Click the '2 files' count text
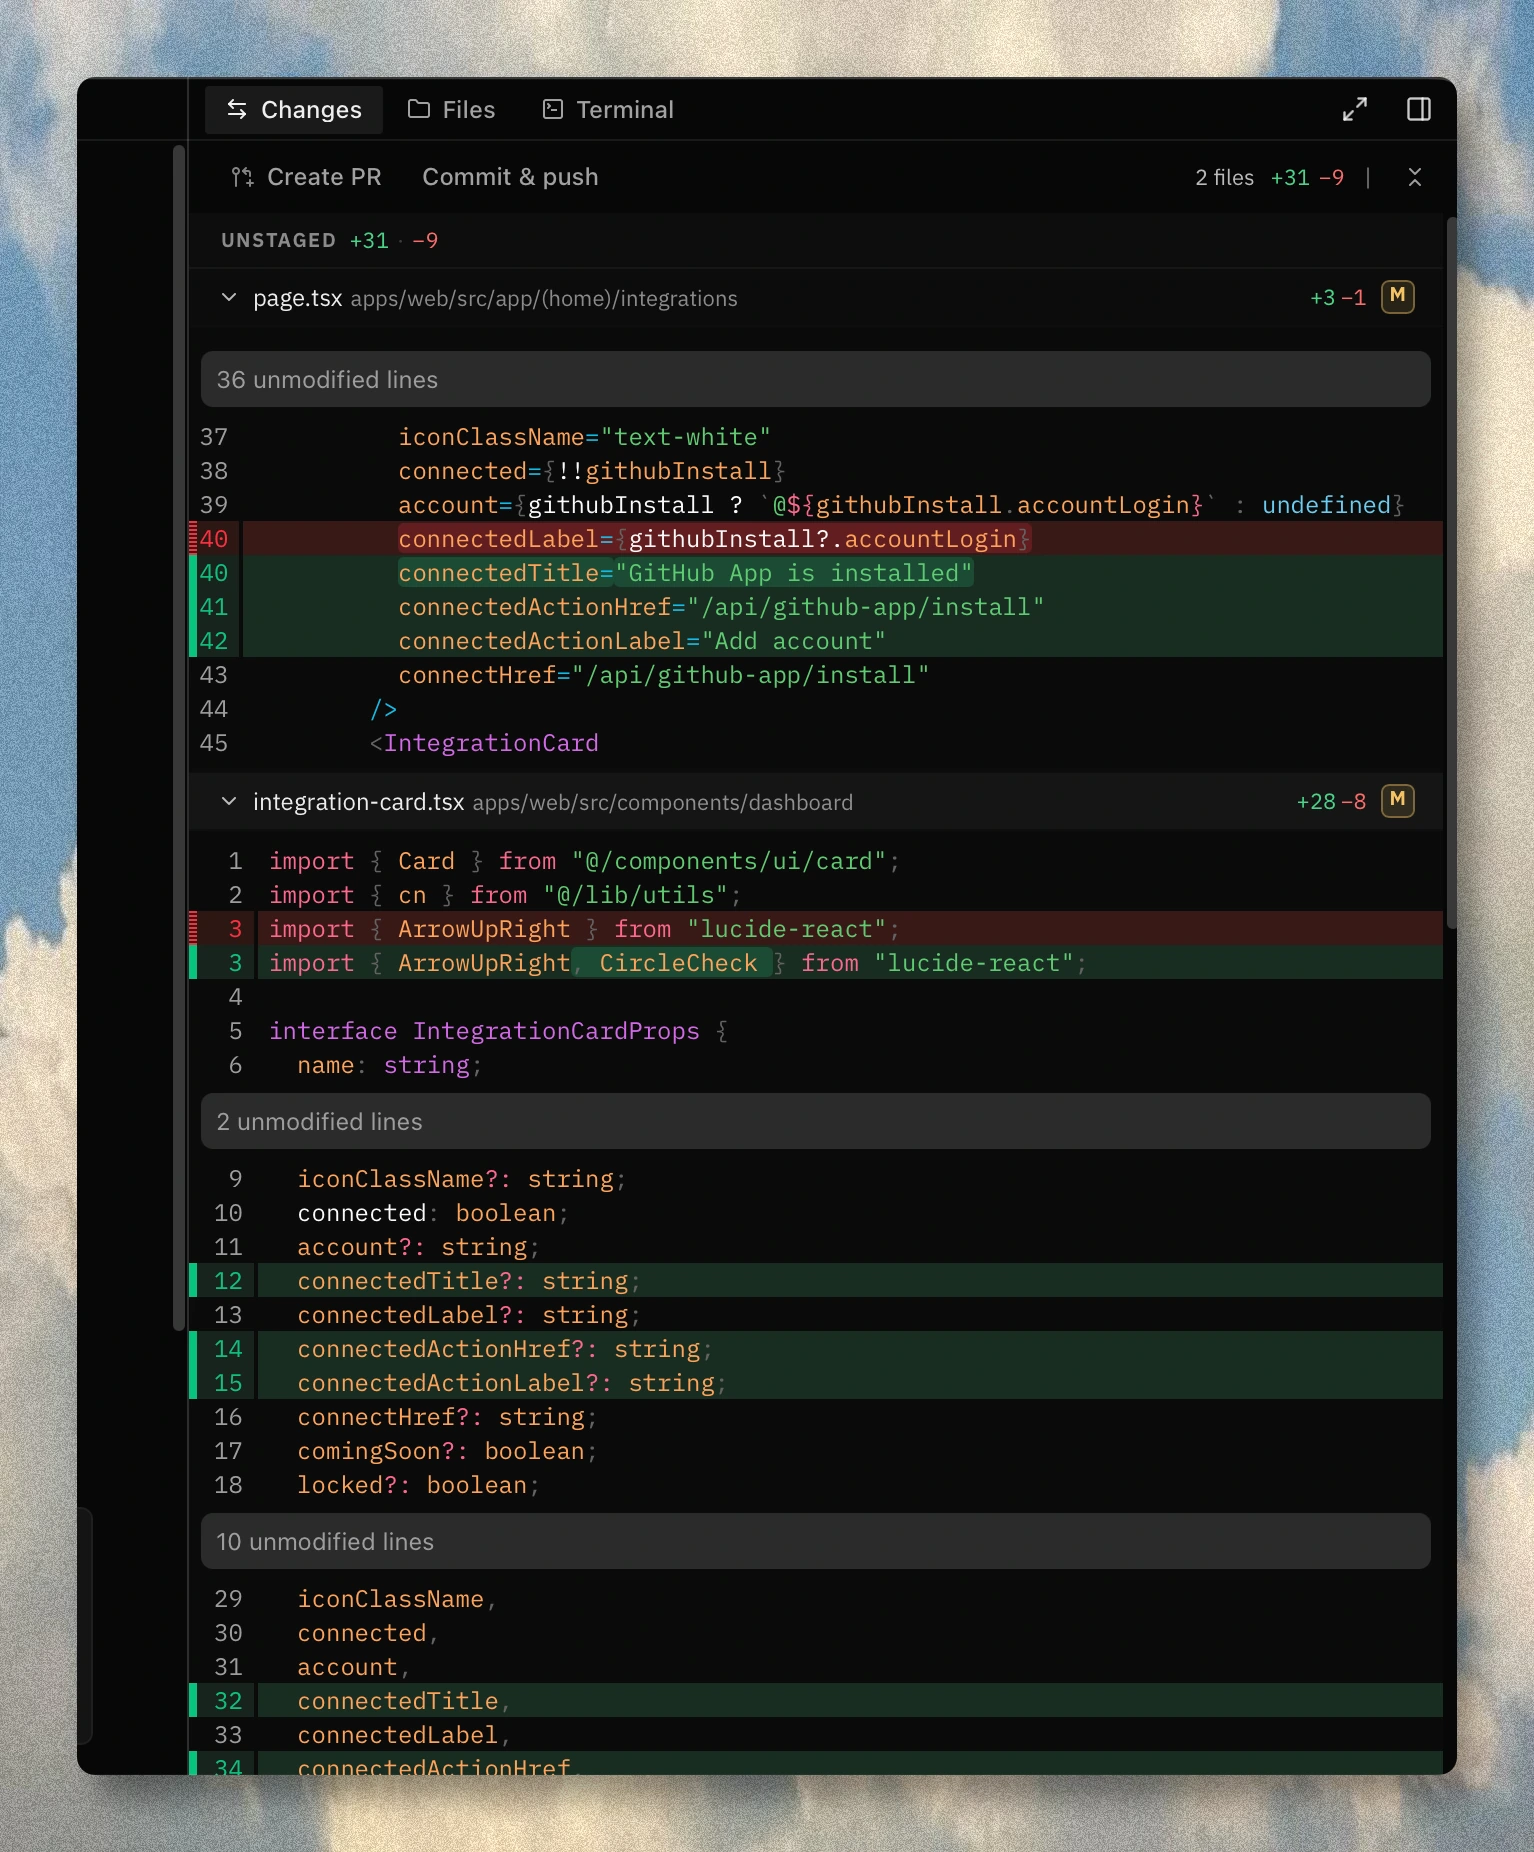This screenshot has width=1534, height=1852. tap(1224, 177)
